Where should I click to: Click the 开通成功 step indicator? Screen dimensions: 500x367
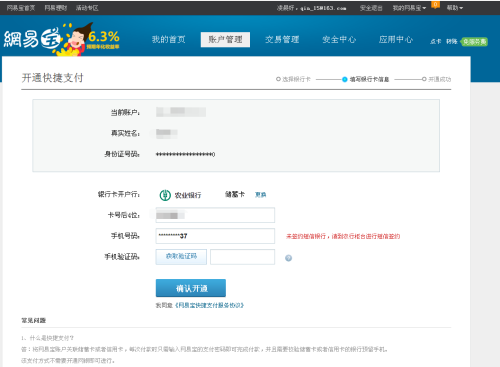pos(436,79)
